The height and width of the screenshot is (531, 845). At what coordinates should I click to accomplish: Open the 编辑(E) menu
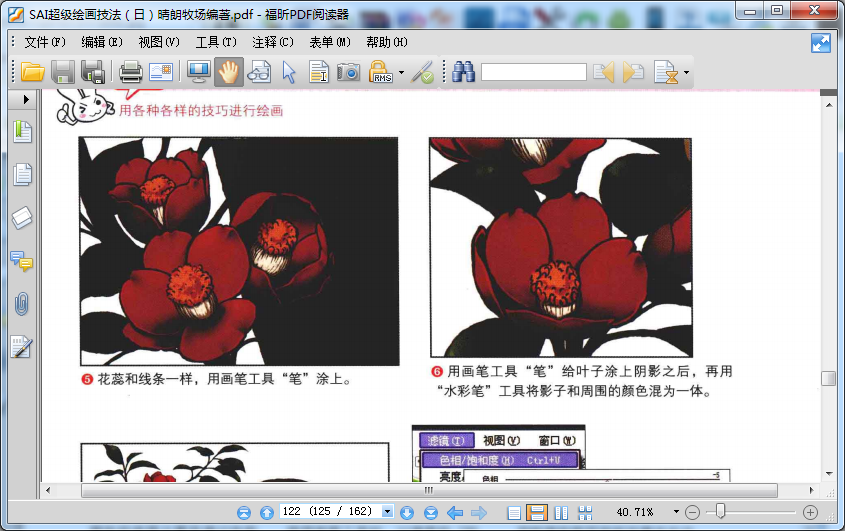click(x=102, y=42)
